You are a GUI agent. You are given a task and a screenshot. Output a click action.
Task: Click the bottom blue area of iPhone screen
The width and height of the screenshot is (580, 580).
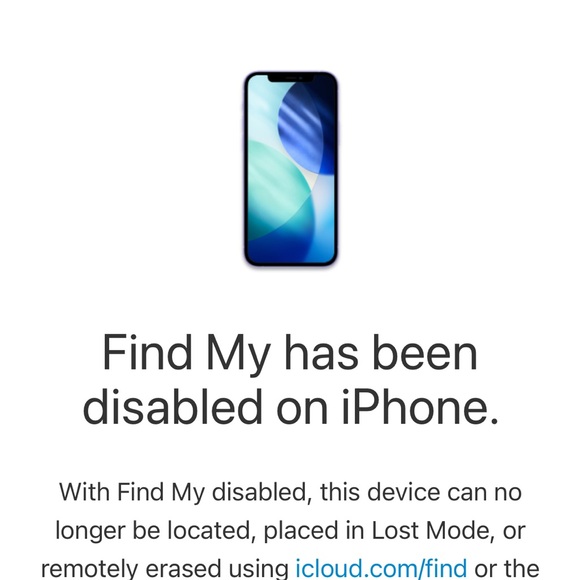[291, 250]
